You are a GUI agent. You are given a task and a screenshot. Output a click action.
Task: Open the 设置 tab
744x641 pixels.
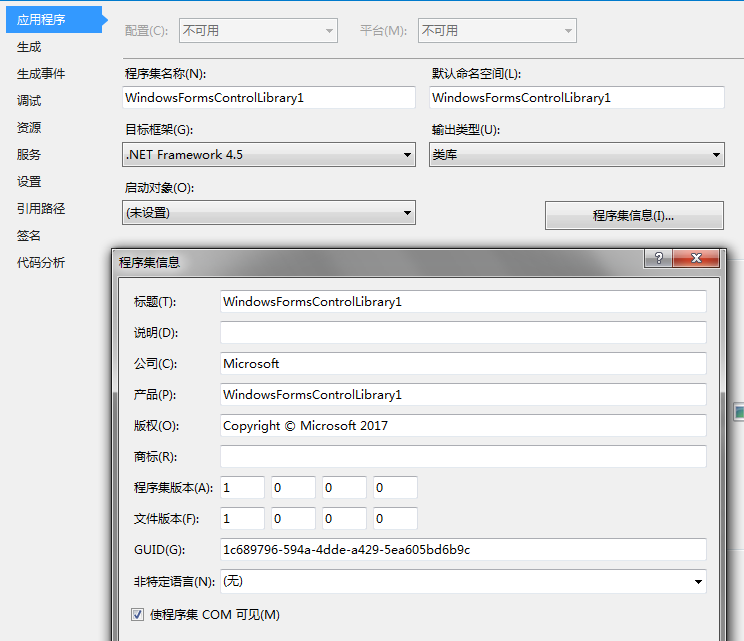(29, 182)
